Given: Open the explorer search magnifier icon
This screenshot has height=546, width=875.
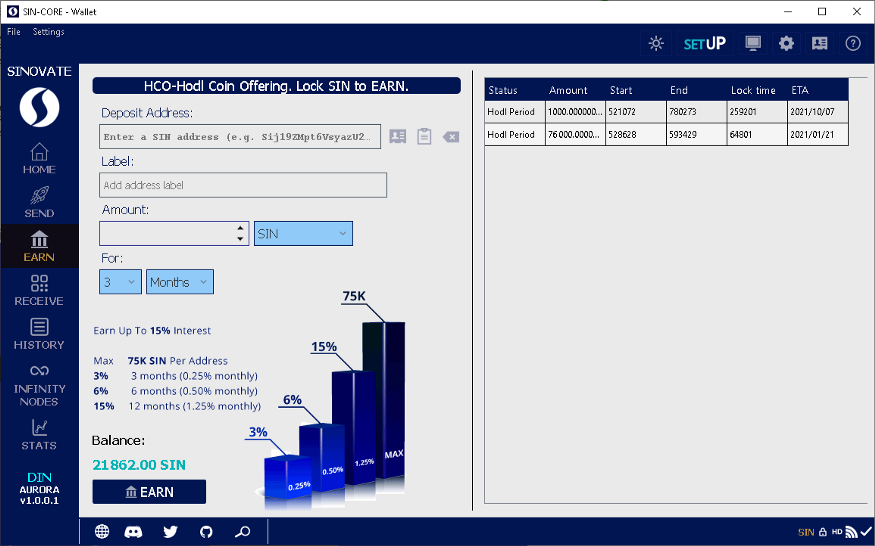Looking at the screenshot, I should [x=242, y=531].
